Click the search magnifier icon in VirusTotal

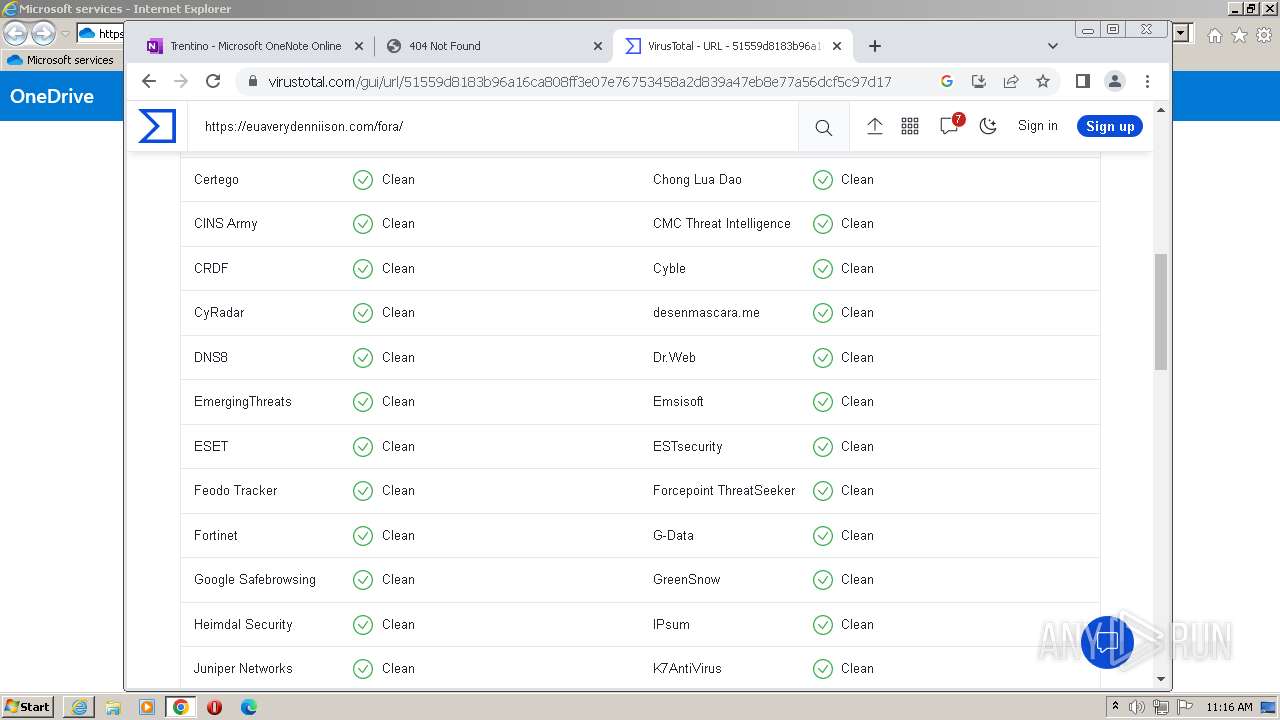click(x=823, y=127)
